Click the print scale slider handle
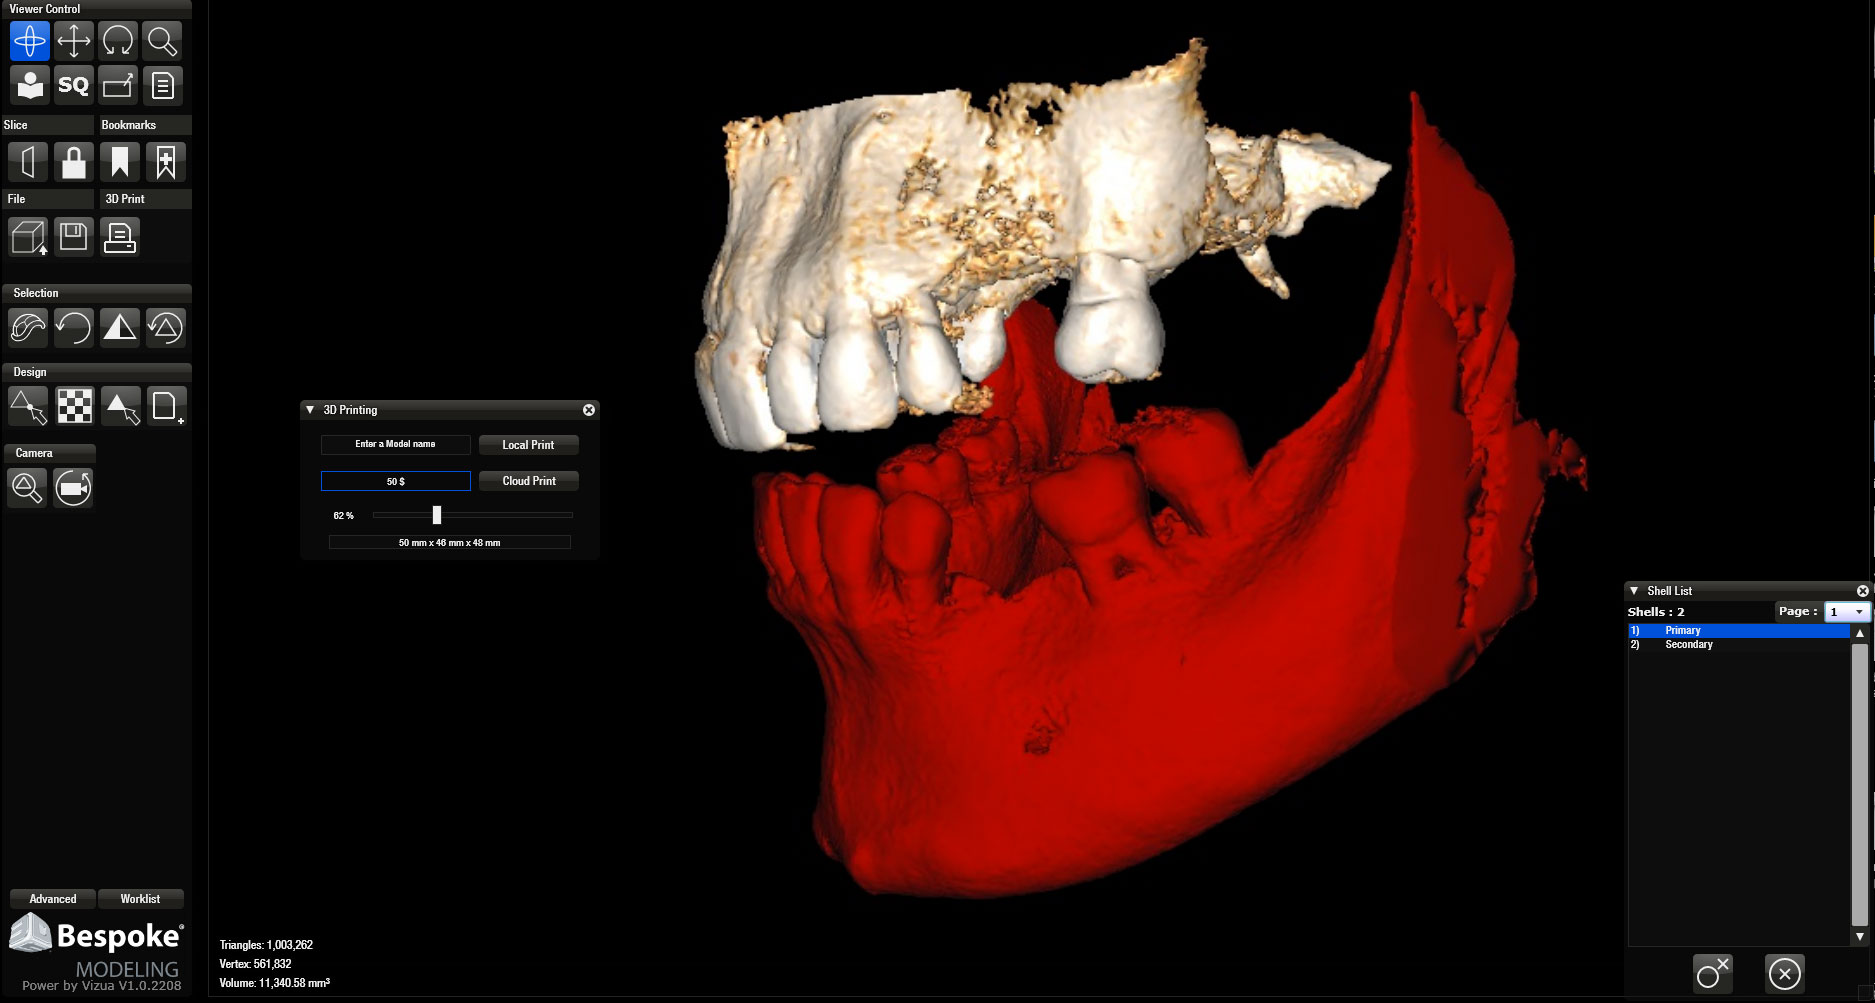 (437, 515)
